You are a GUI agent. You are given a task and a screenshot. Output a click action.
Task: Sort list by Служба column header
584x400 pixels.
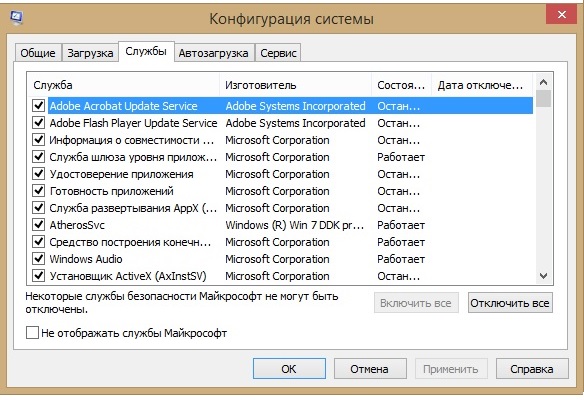point(123,85)
